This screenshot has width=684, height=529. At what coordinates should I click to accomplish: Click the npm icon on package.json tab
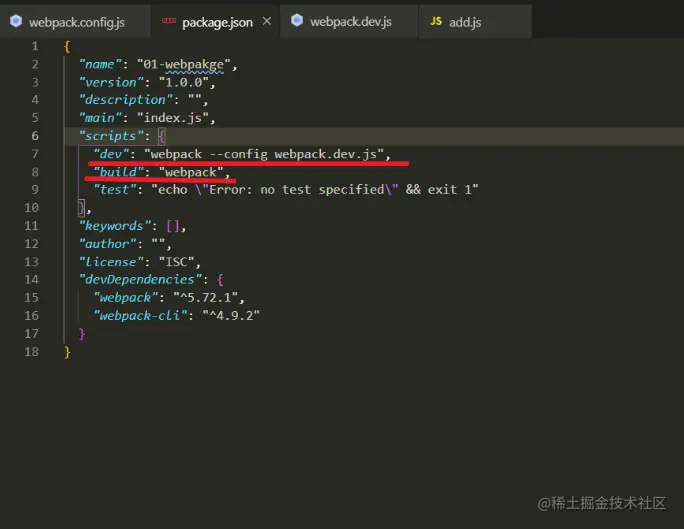click(169, 21)
